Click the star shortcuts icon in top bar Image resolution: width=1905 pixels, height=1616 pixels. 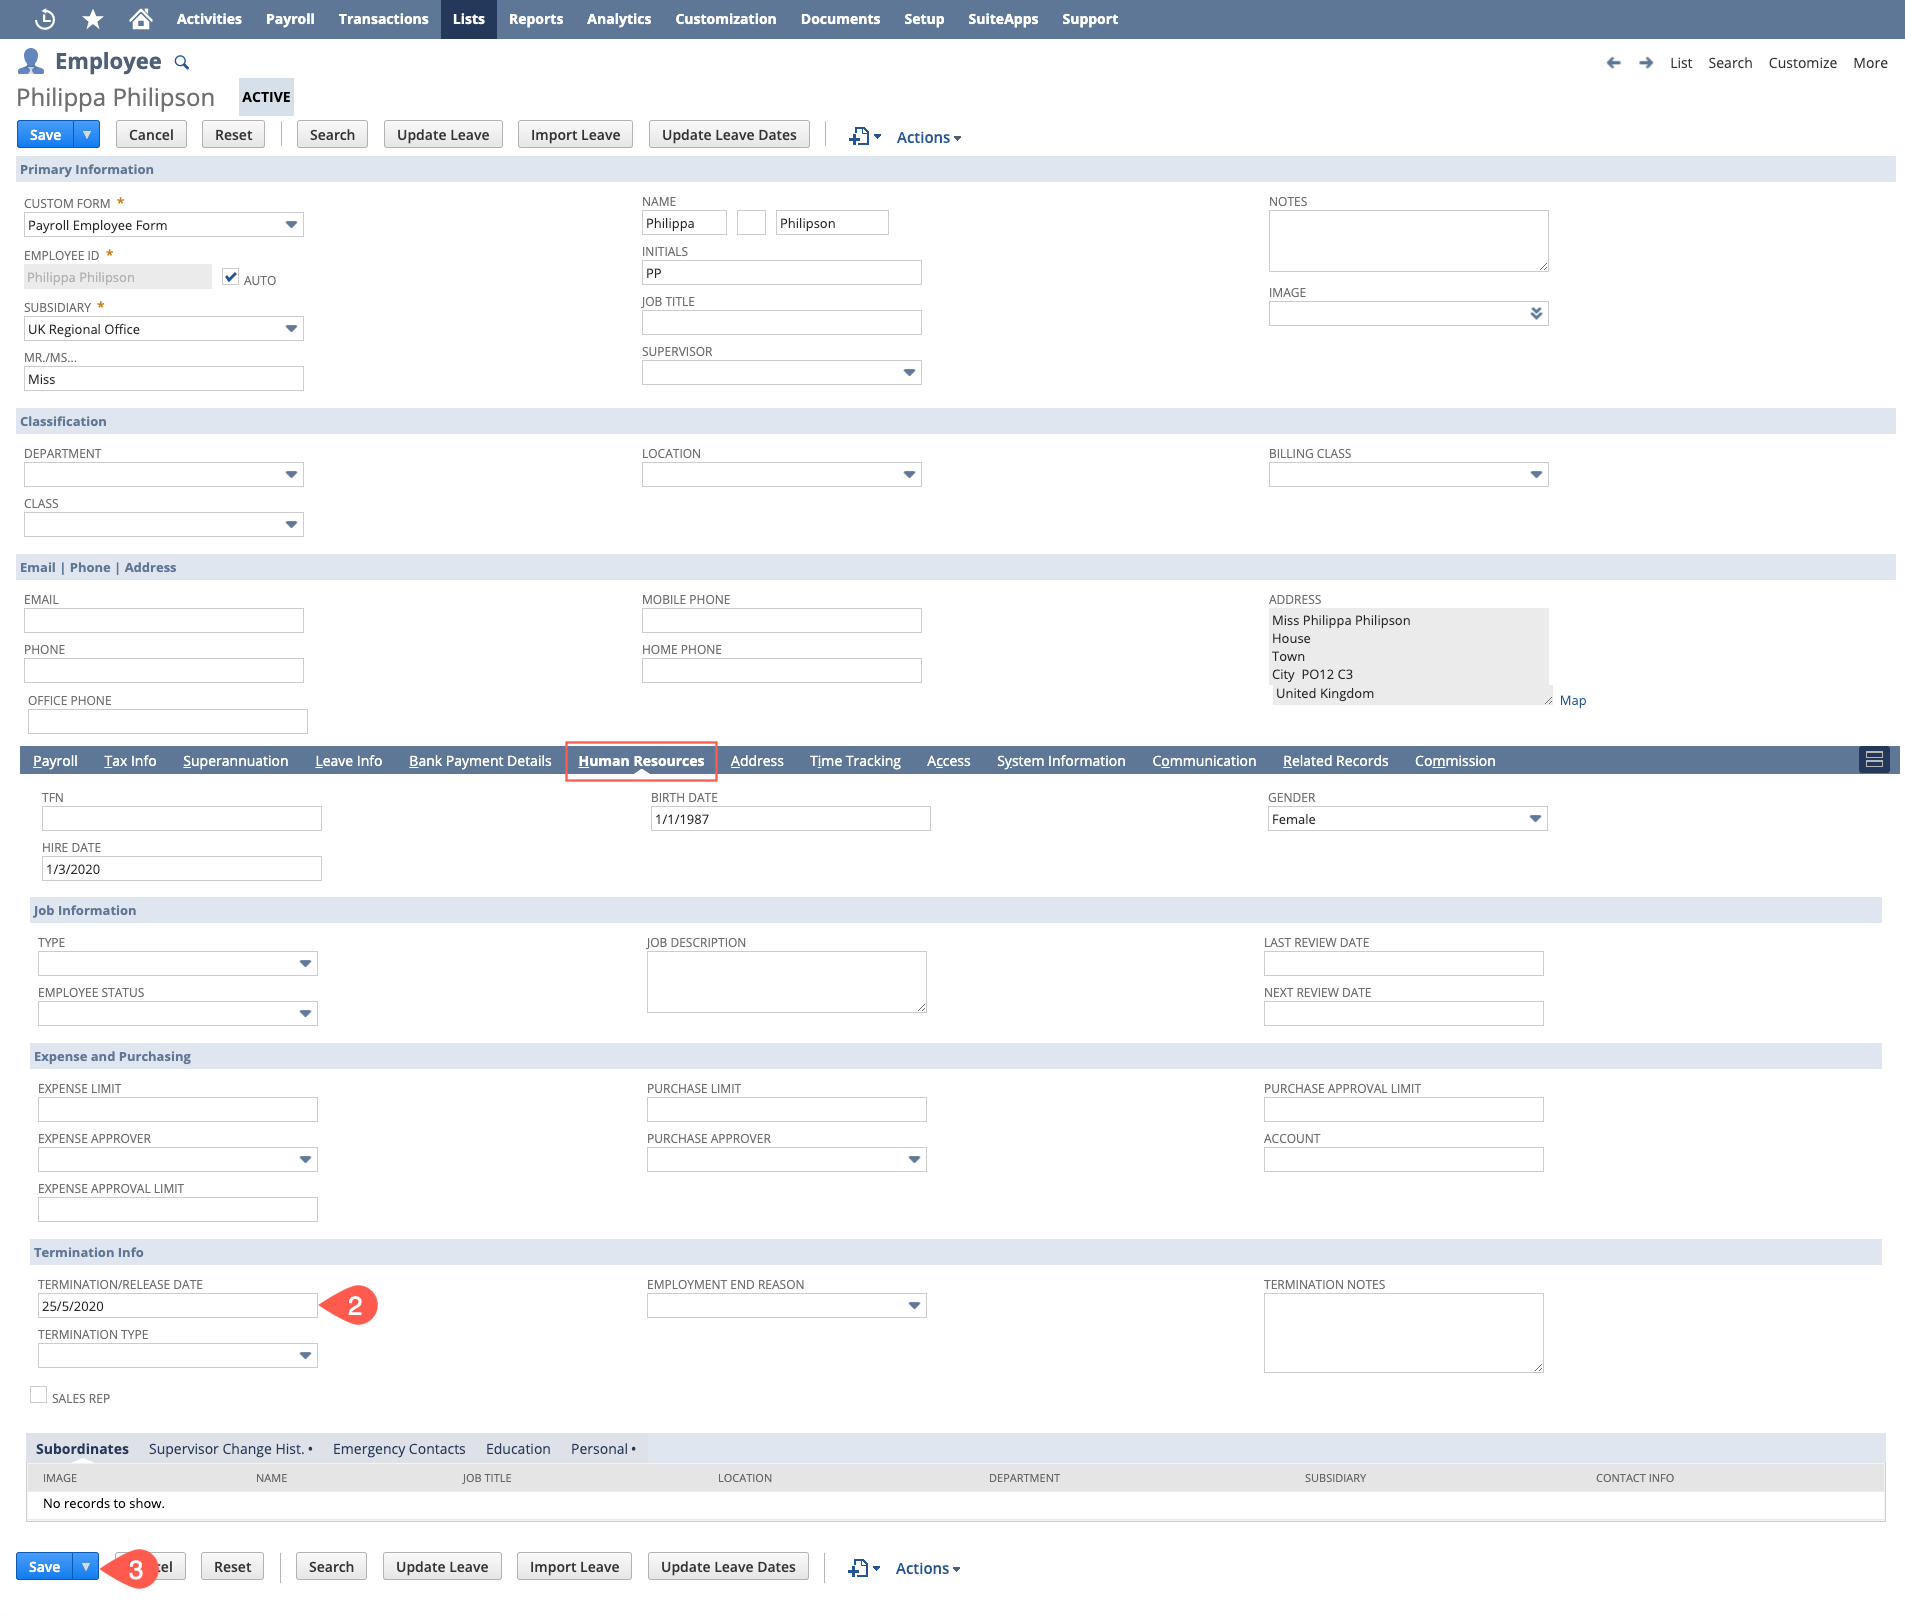(92, 18)
